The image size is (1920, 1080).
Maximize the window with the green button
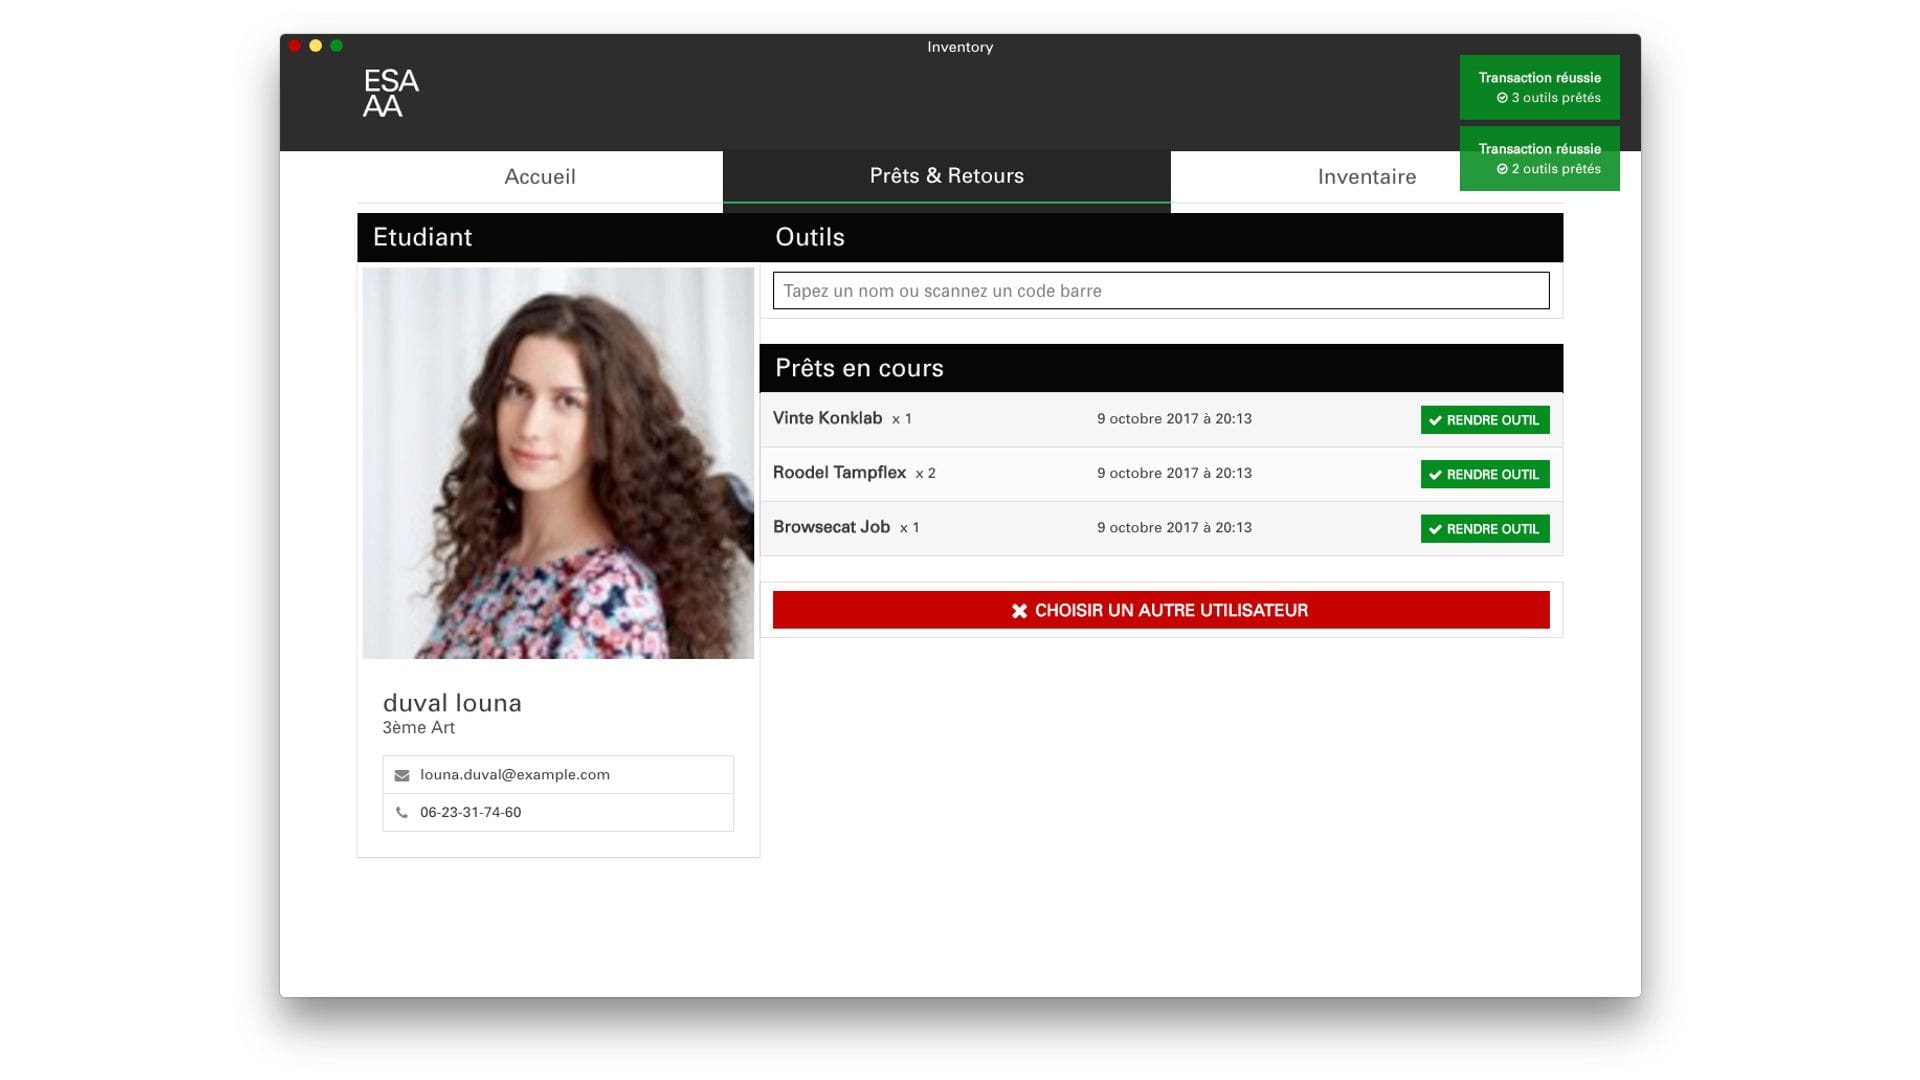[x=337, y=46]
